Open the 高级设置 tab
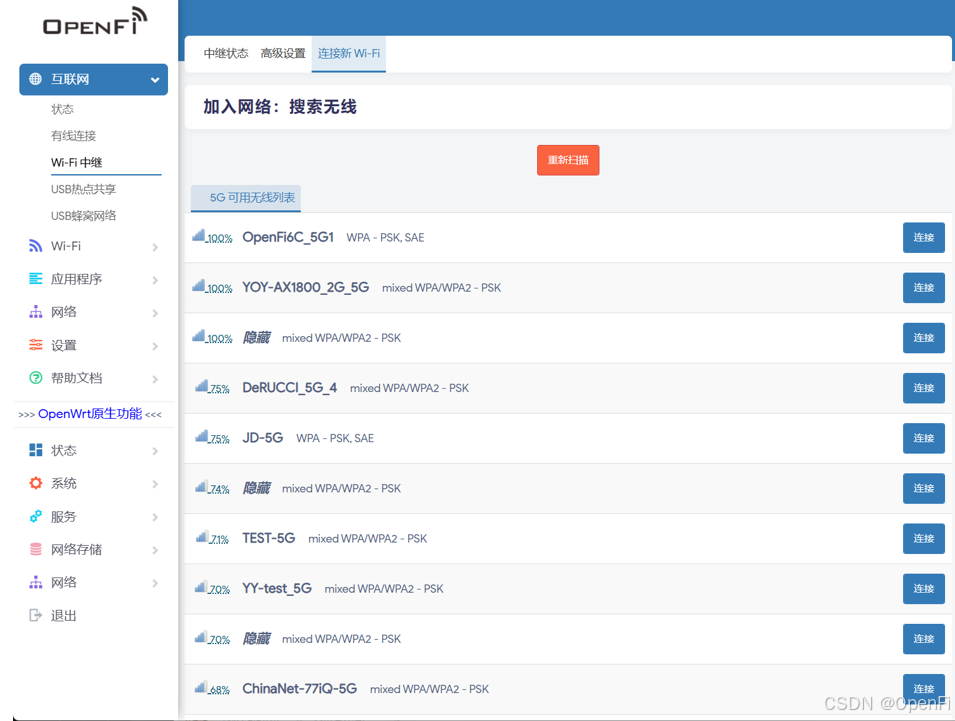 283,54
